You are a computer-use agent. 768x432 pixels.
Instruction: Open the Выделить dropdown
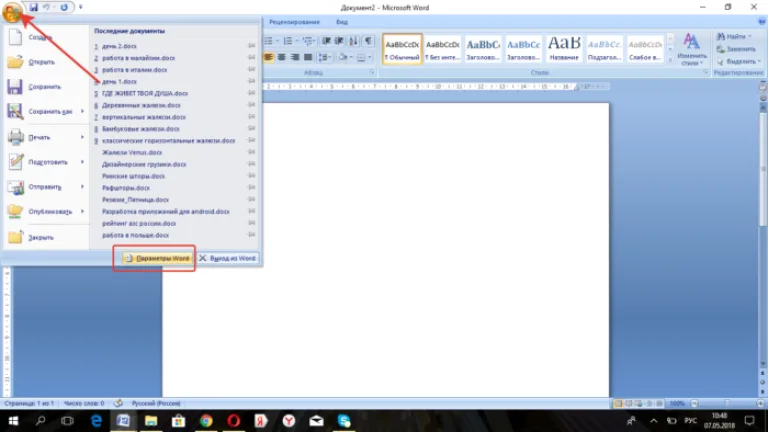click(738, 61)
